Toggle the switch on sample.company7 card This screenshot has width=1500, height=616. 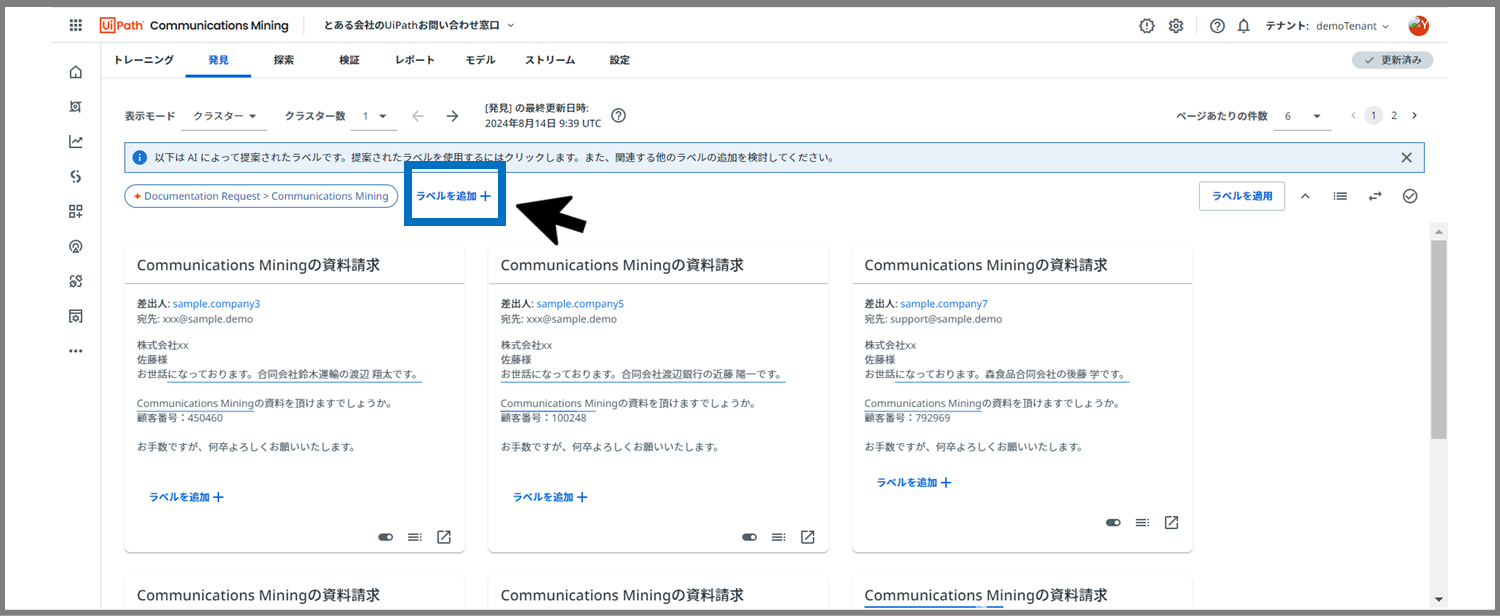tap(1114, 523)
